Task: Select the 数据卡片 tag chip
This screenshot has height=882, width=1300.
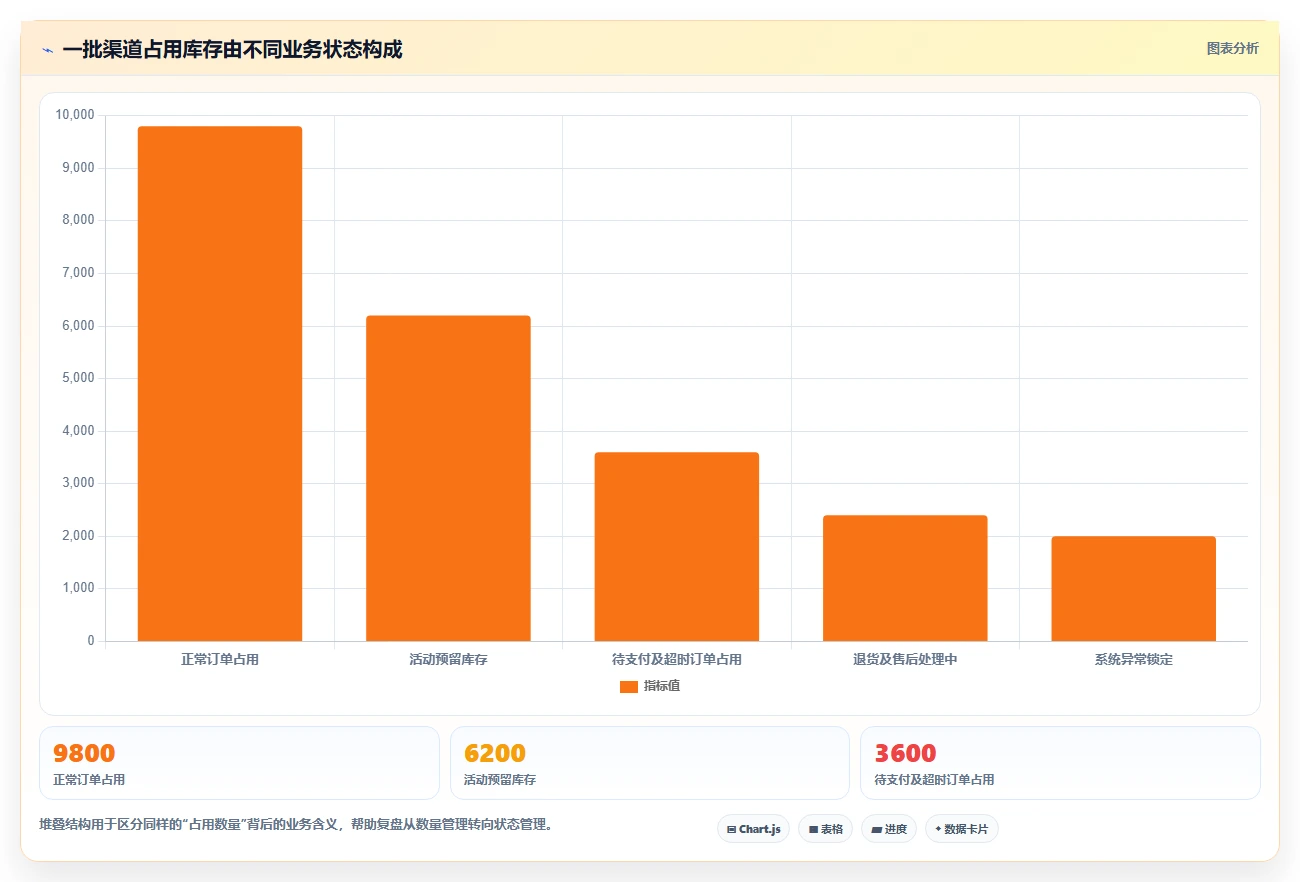Action: 962,829
